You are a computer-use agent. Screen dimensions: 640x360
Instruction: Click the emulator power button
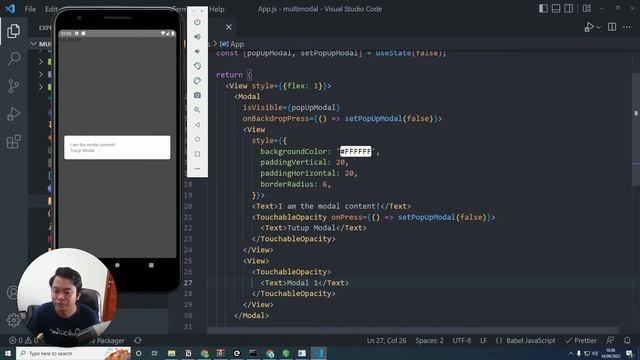click(x=198, y=22)
